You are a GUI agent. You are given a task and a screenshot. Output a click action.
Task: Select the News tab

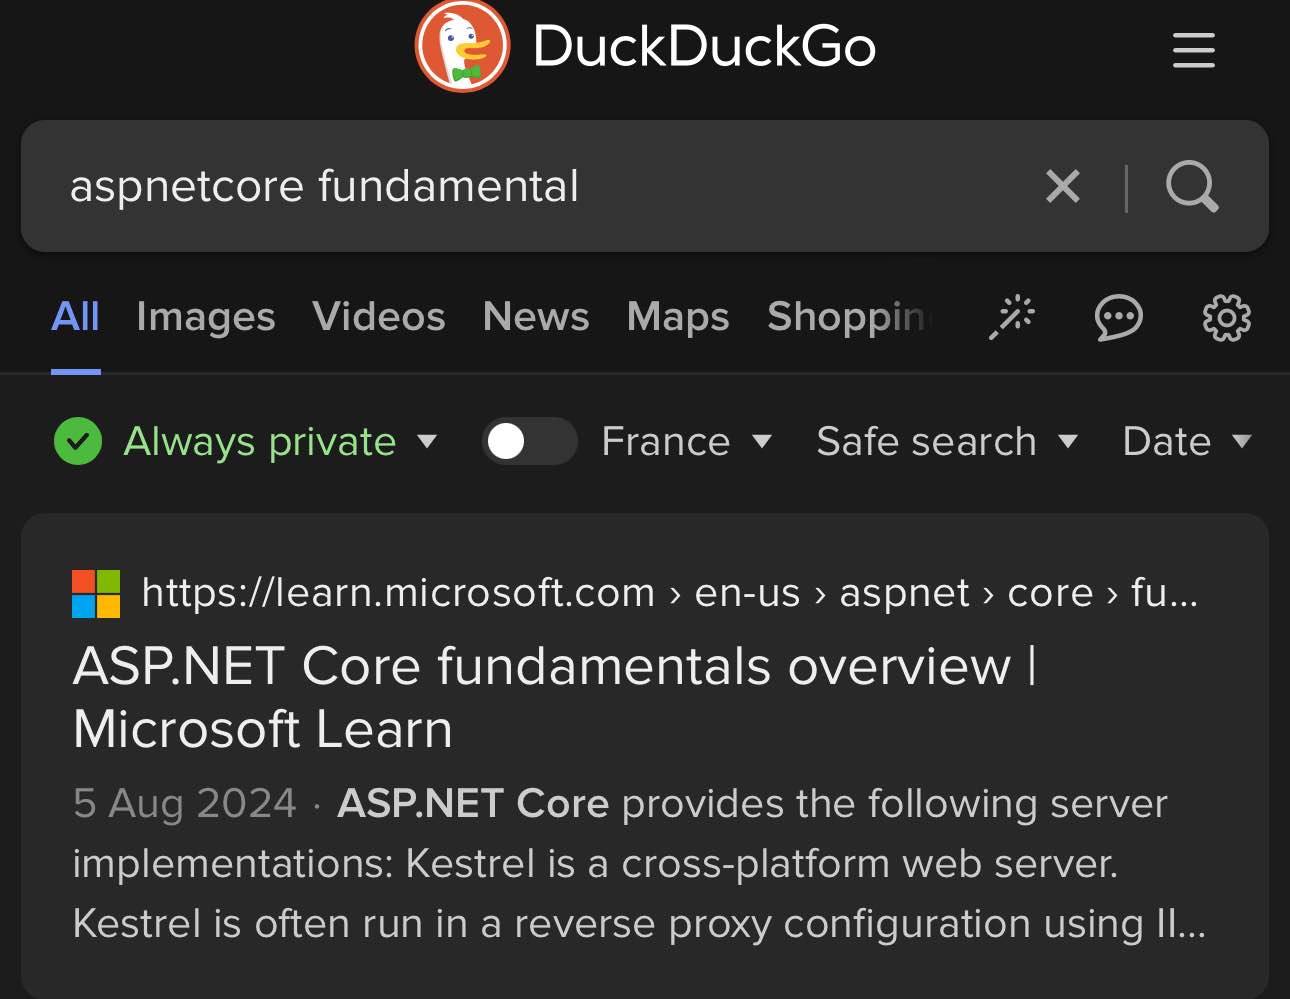tap(536, 317)
